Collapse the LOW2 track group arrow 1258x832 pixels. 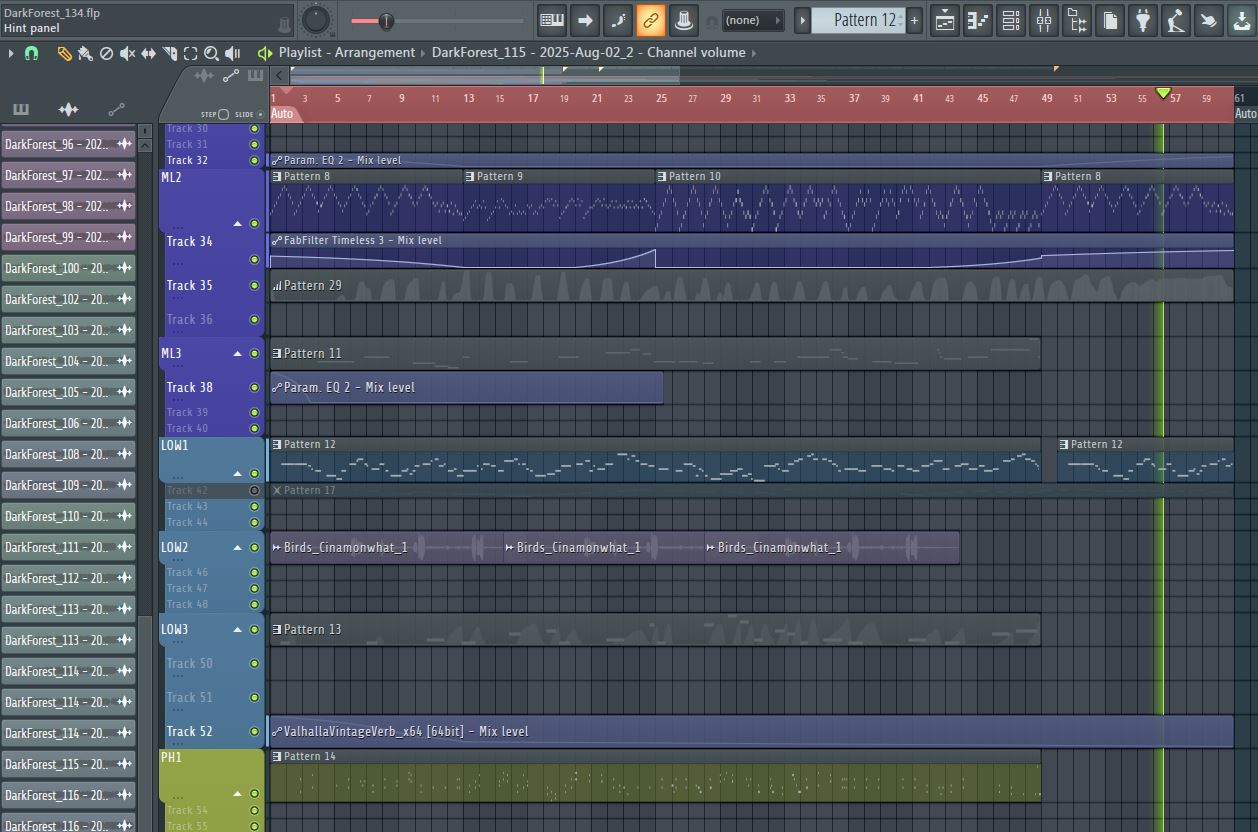tap(238, 548)
